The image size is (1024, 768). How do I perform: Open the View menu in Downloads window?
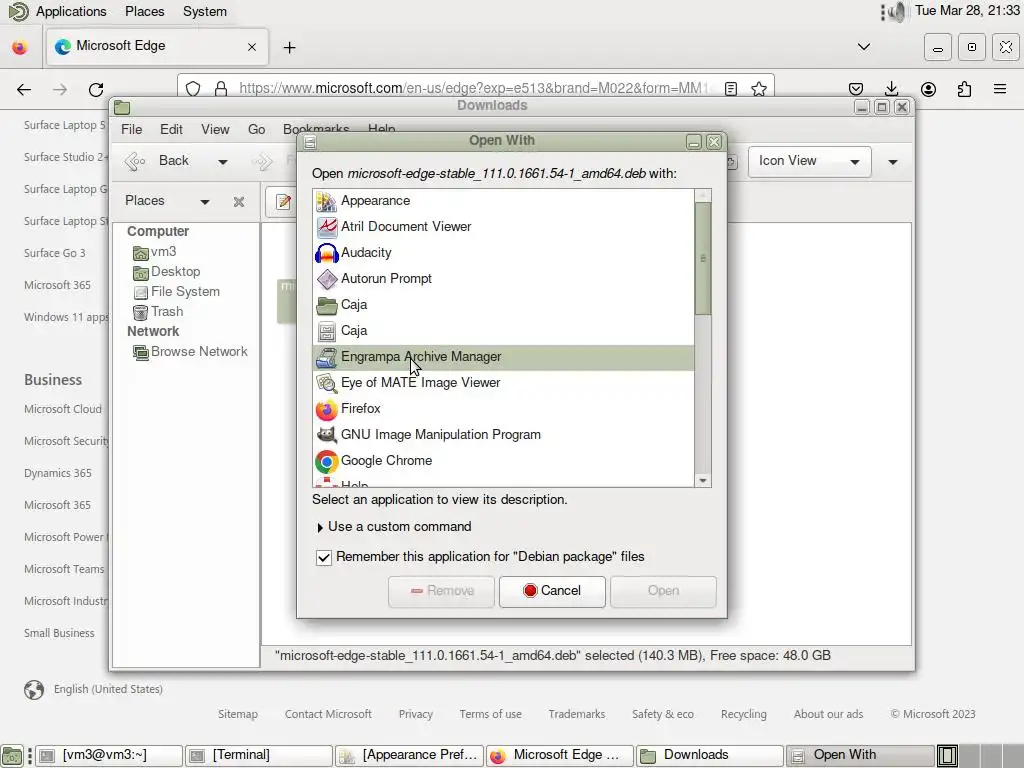tap(215, 130)
